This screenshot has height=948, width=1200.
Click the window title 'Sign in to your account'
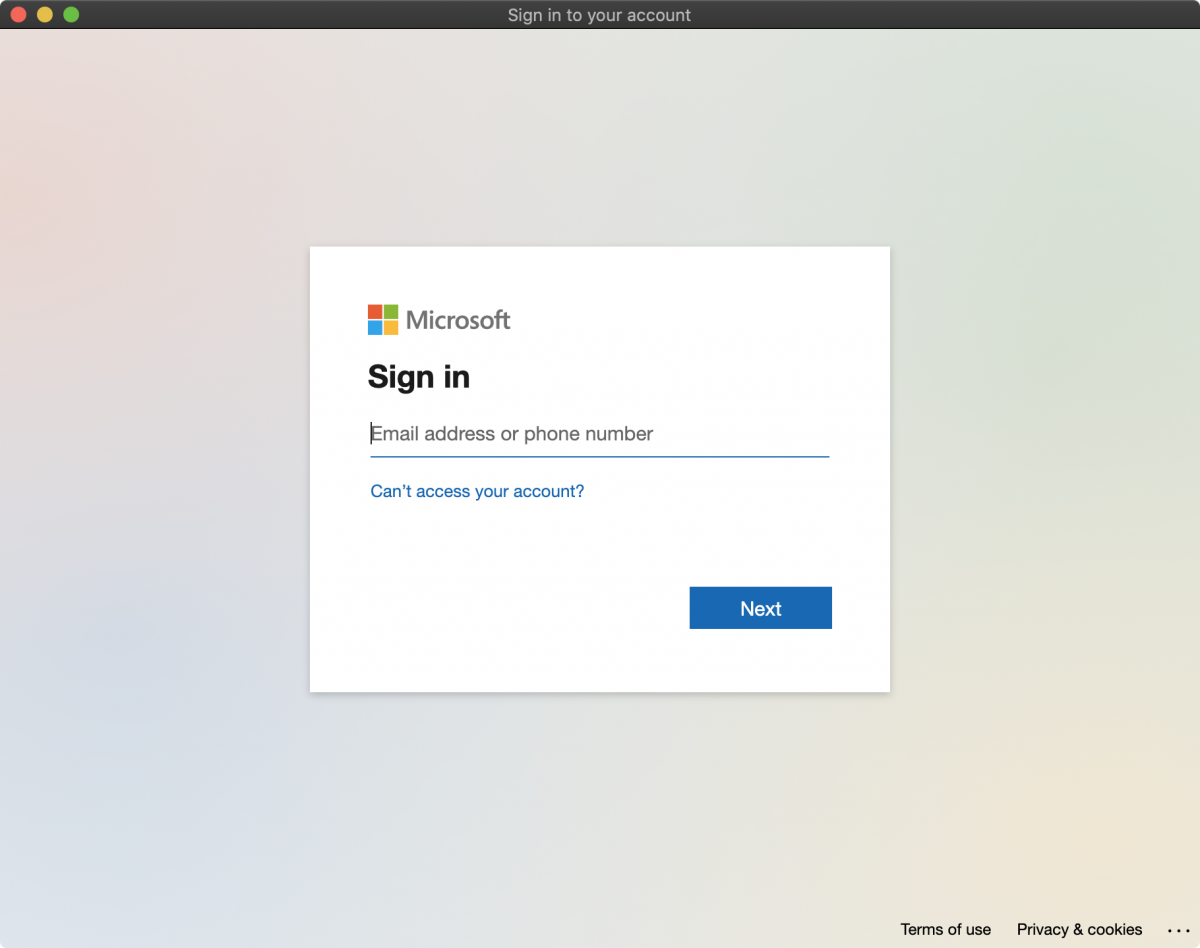[599, 15]
